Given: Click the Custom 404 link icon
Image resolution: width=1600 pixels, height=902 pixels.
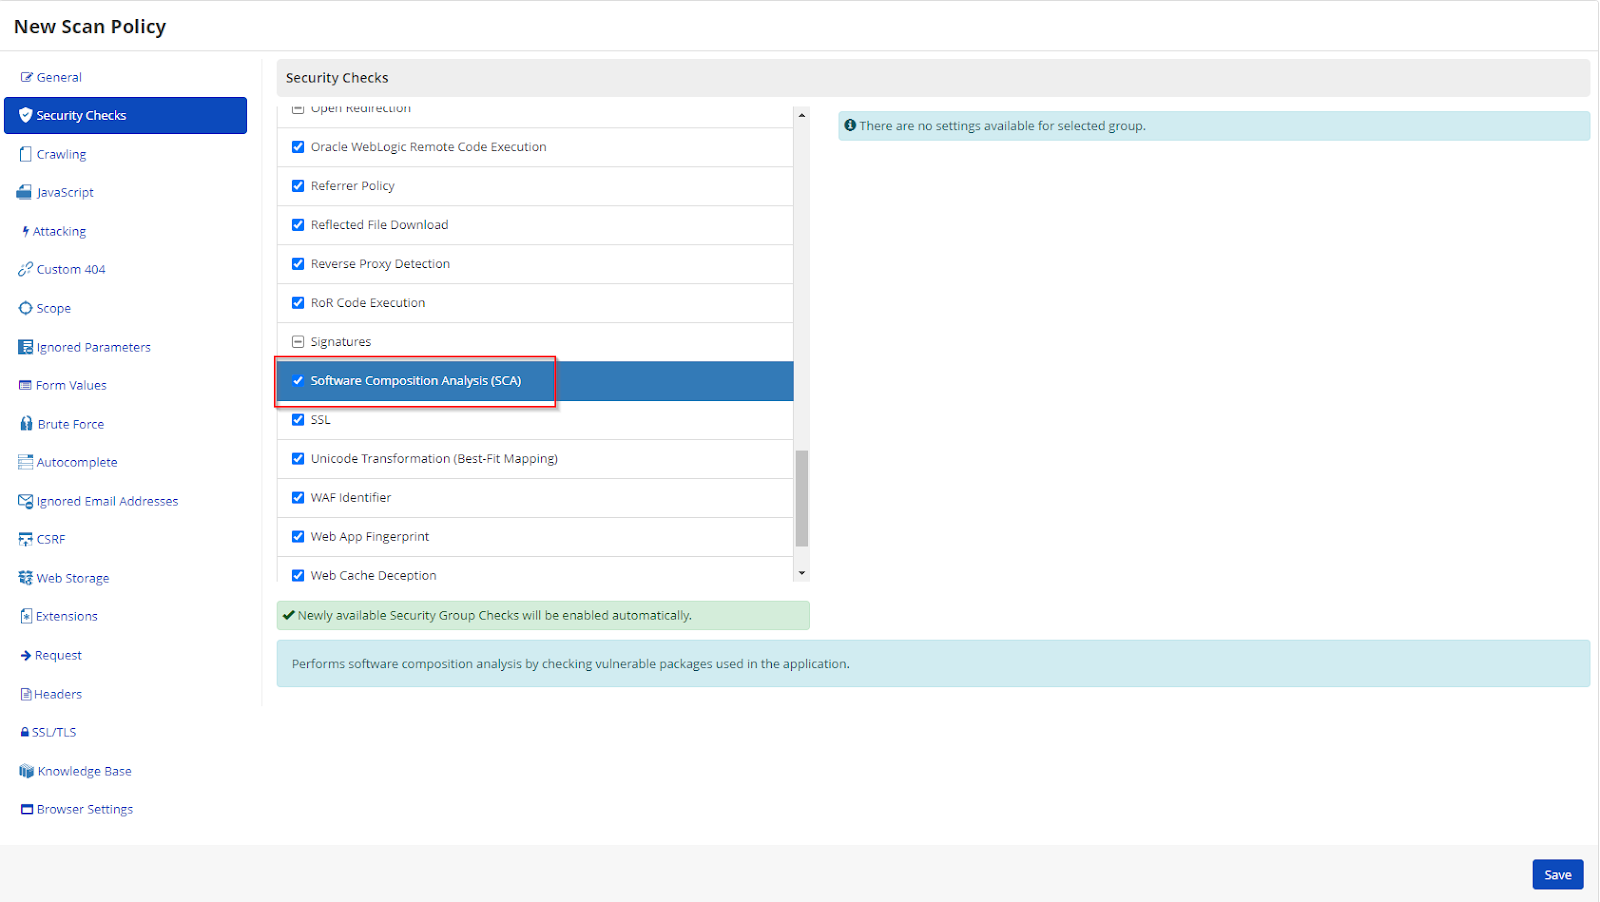Looking at the screenshot, I should tap(26, 269).
